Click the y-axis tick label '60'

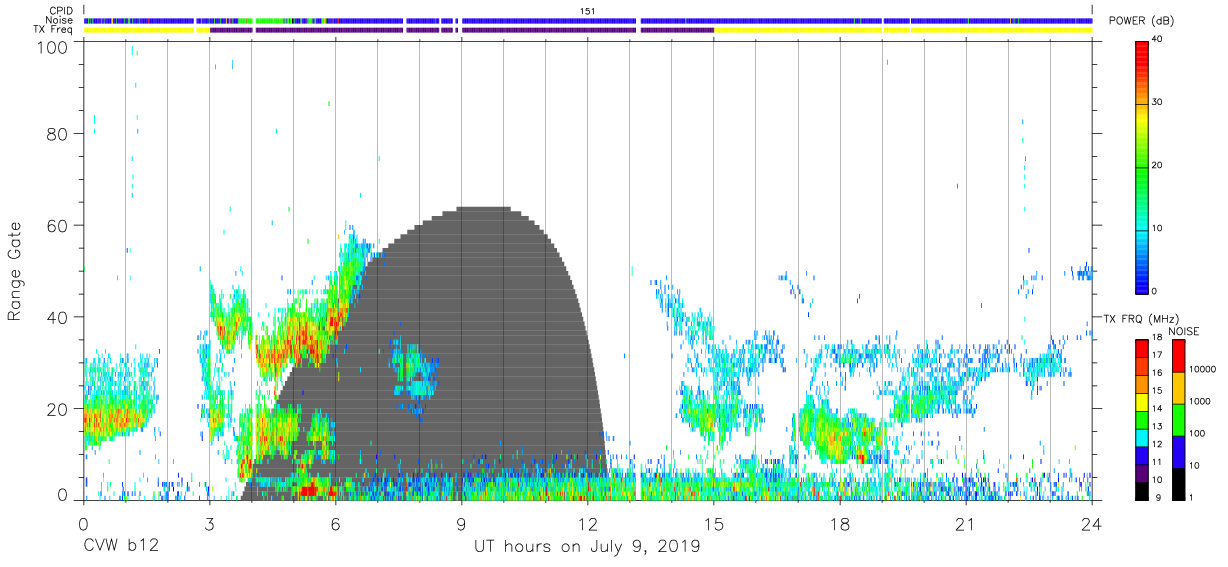point(59,226)
